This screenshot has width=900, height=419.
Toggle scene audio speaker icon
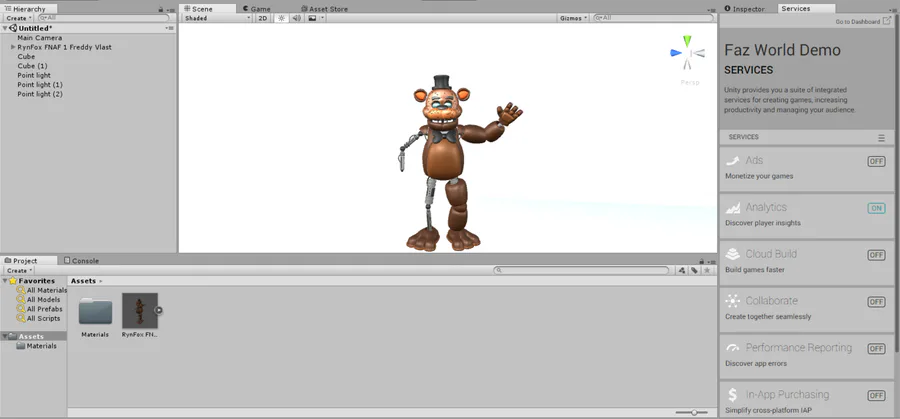[x=296, y=18]
